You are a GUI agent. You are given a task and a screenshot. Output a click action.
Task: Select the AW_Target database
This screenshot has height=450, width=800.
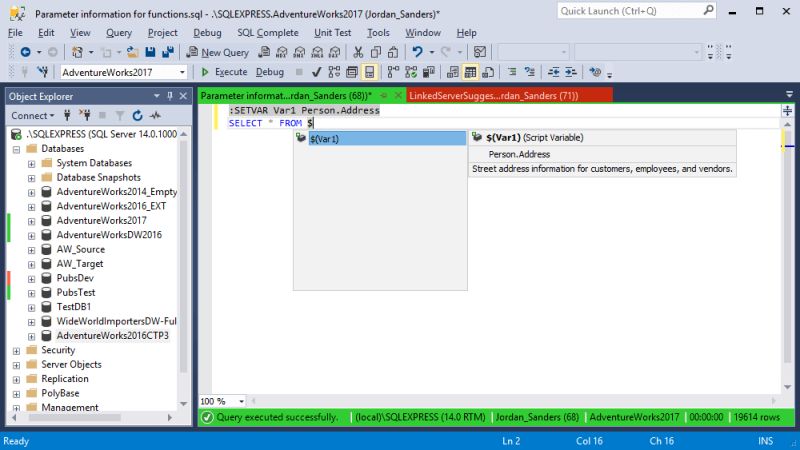pyautogui.click(x=80, y=264)
